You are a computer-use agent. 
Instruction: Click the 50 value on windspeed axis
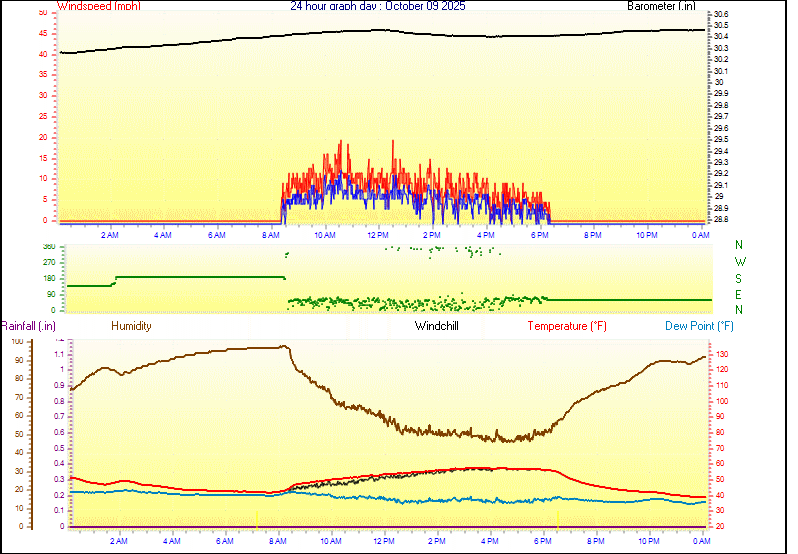click(x=42, y=13)
